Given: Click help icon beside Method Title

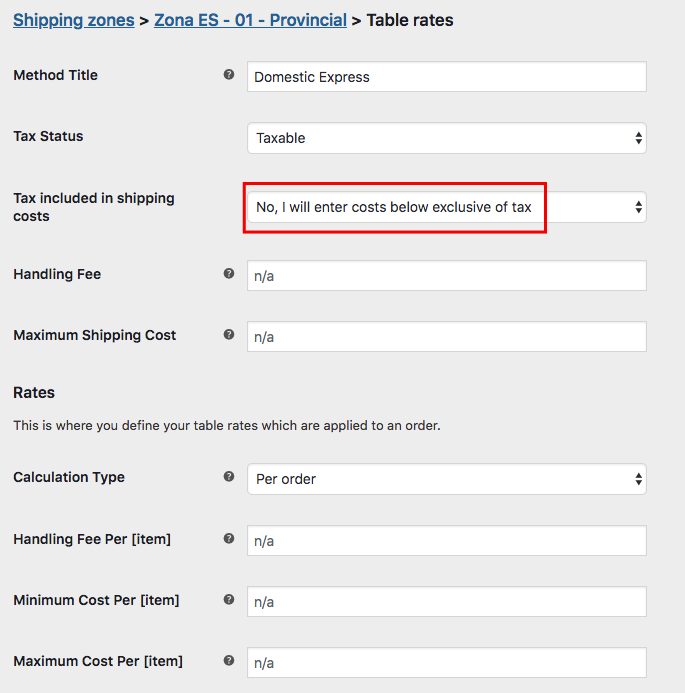Looking at the screenshot, I should (229, 75).
